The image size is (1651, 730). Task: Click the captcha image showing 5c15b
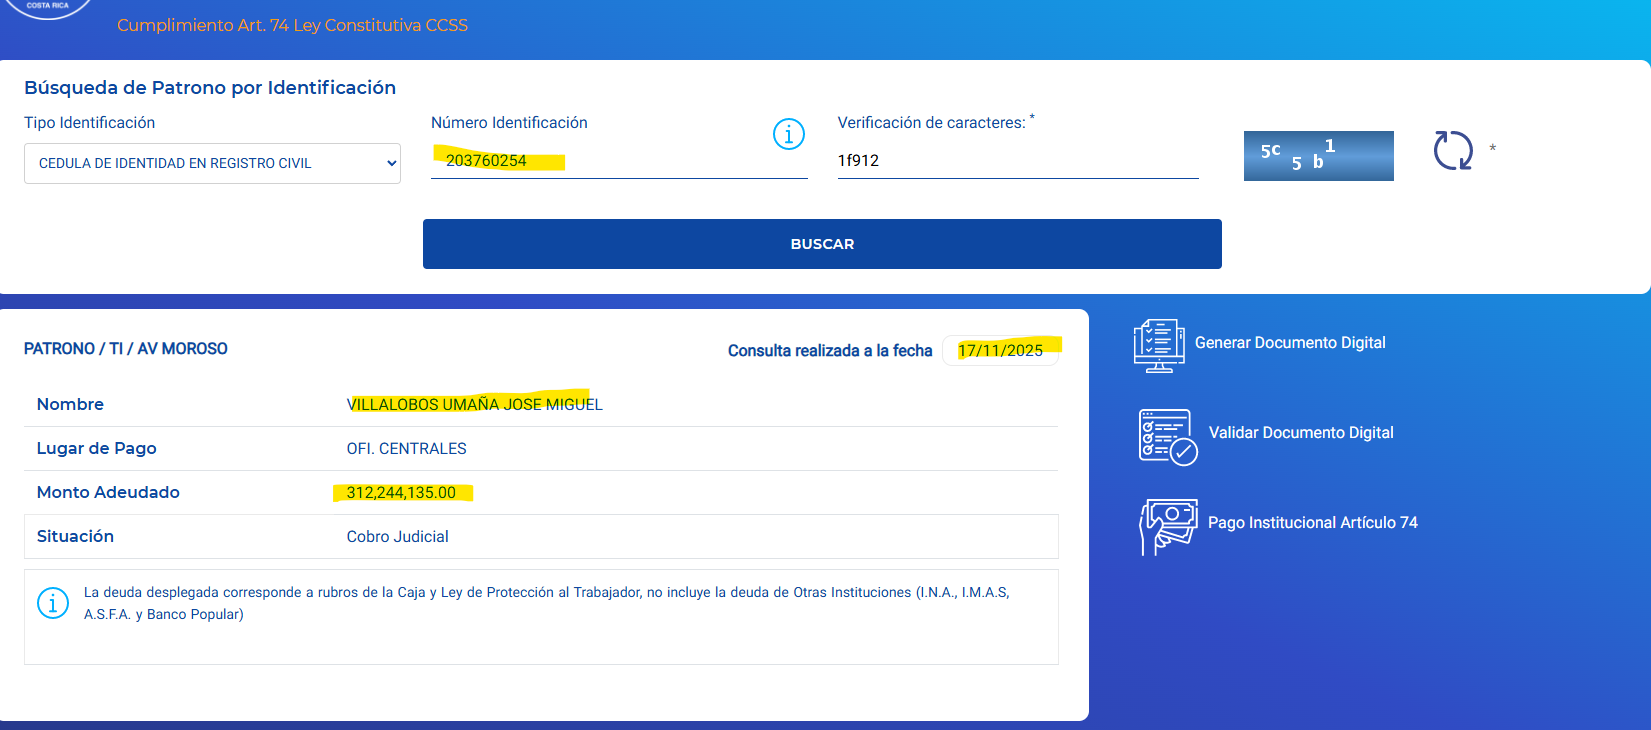1318,156
